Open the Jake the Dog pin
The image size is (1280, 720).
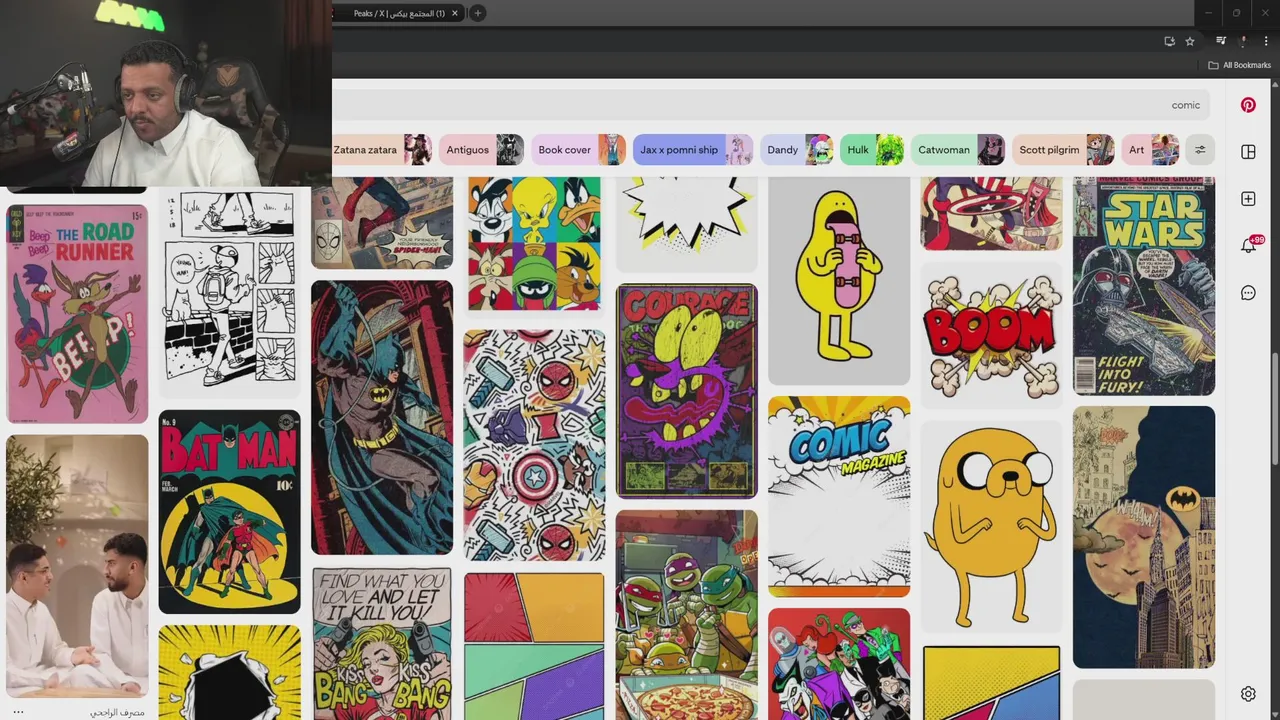tap(991, 526)
